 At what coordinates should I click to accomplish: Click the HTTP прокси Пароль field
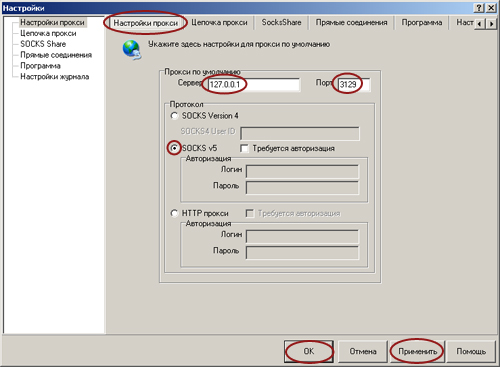(x=302, y=253)
